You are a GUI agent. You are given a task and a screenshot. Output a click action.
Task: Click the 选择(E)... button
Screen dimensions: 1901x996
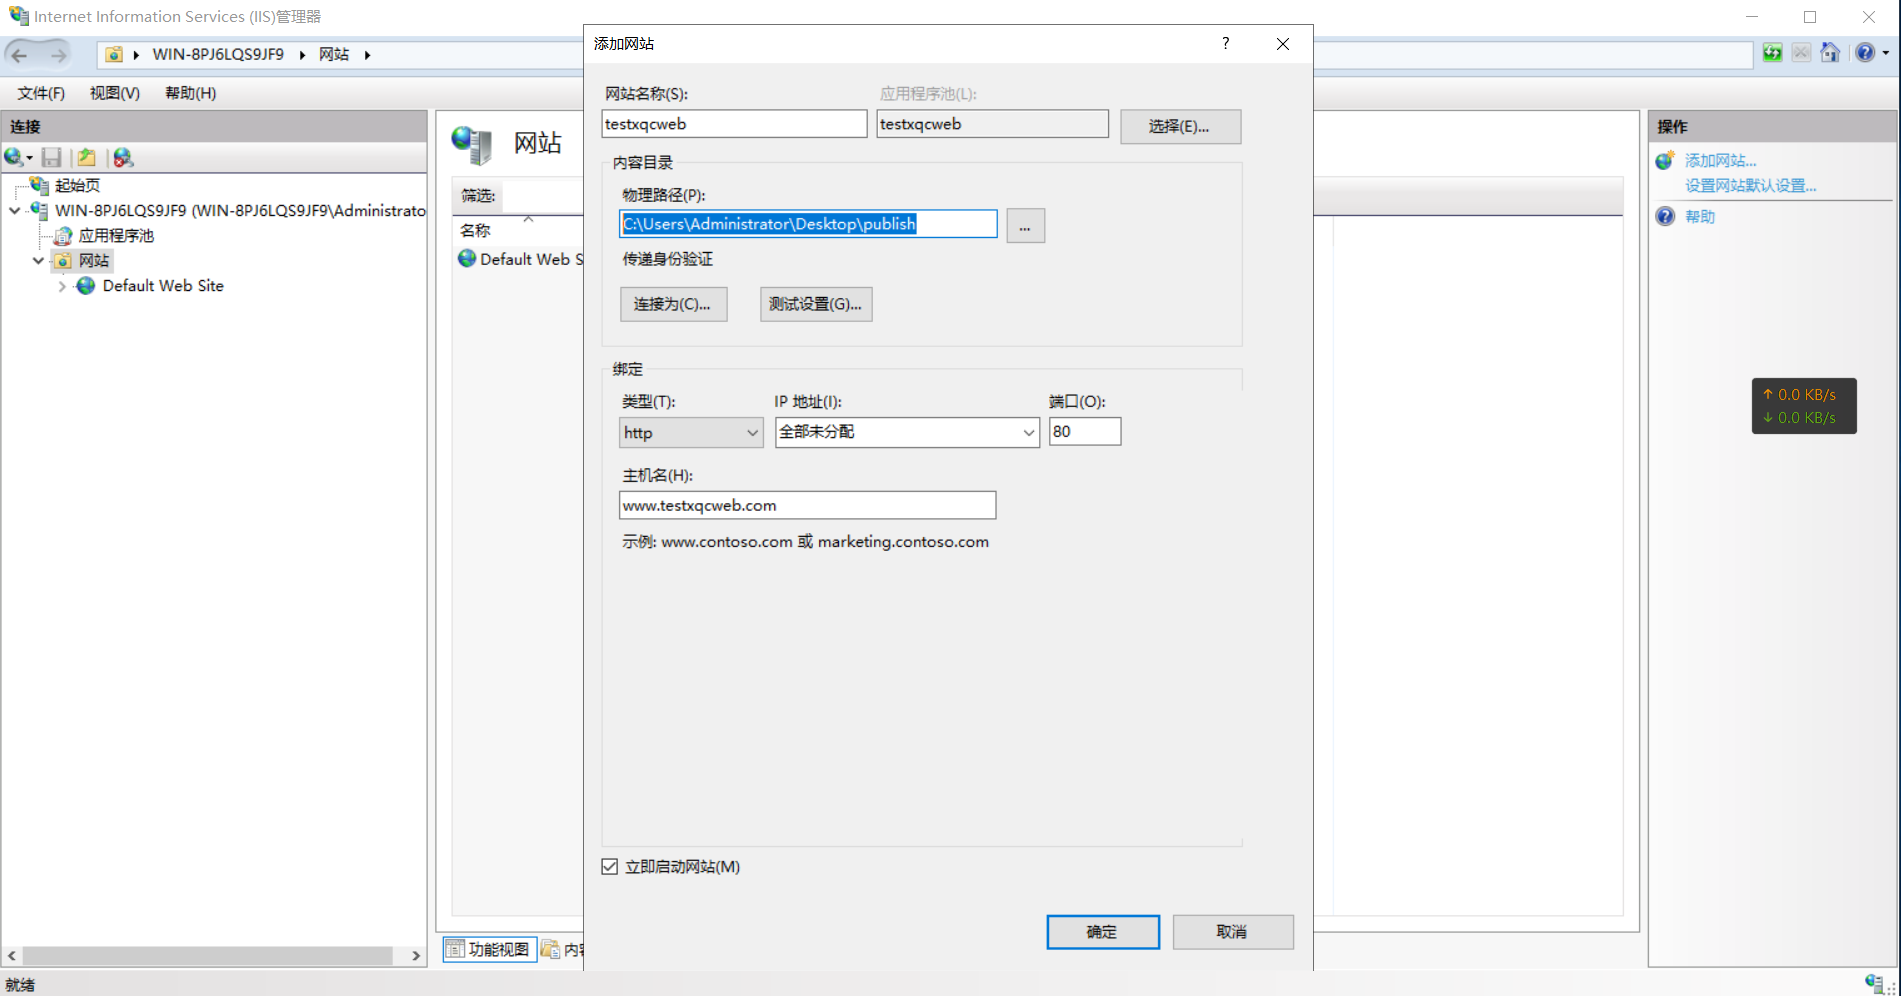point(1180,126)
